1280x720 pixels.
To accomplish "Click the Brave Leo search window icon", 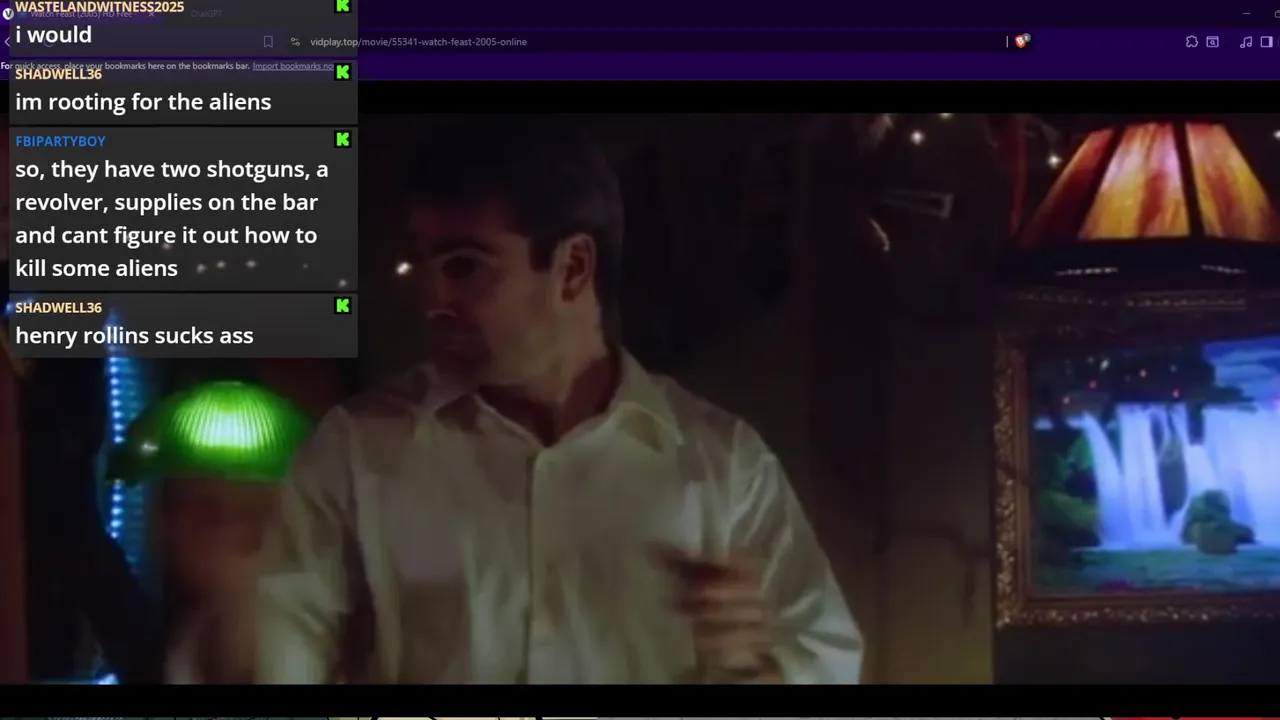I will (1213, 42).
